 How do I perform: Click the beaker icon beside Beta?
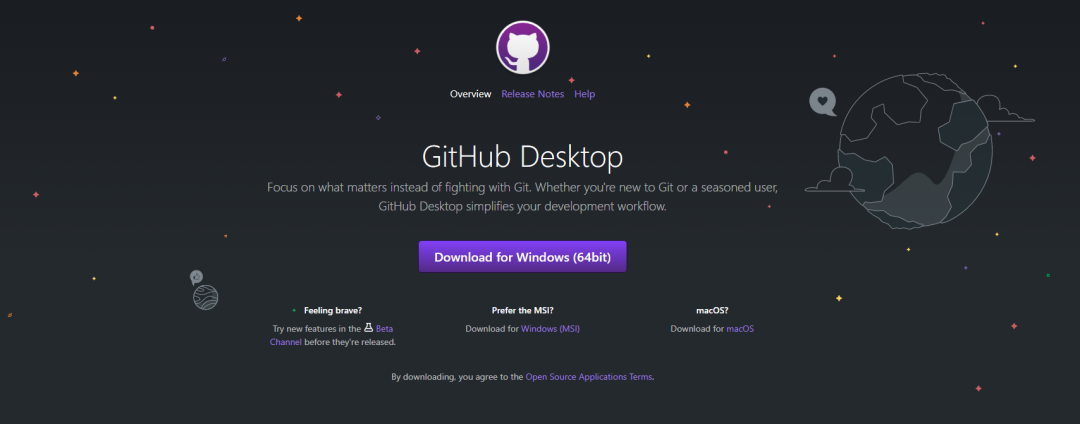tap(368, 328)
